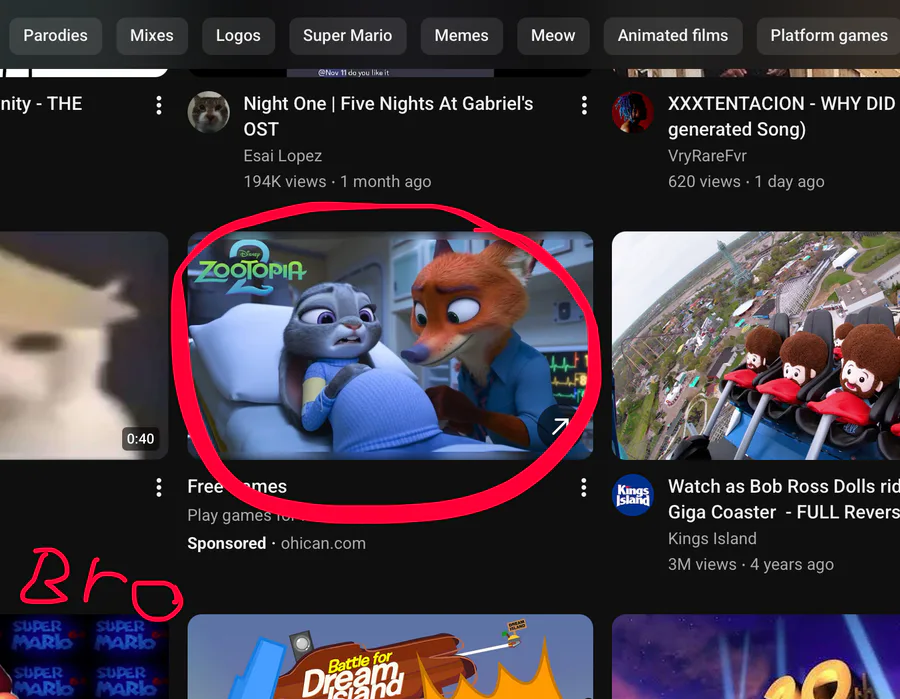Visit the Kings Island channel name
900x699 pixels.
(712, 538)
